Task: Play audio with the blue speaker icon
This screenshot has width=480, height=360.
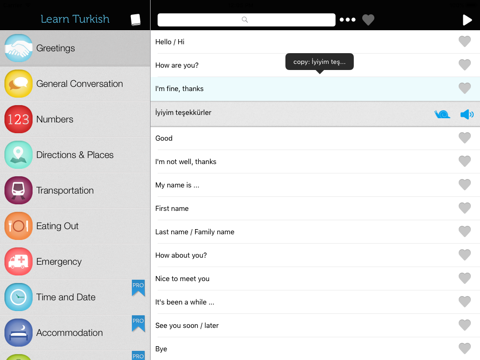Action: 467,114
